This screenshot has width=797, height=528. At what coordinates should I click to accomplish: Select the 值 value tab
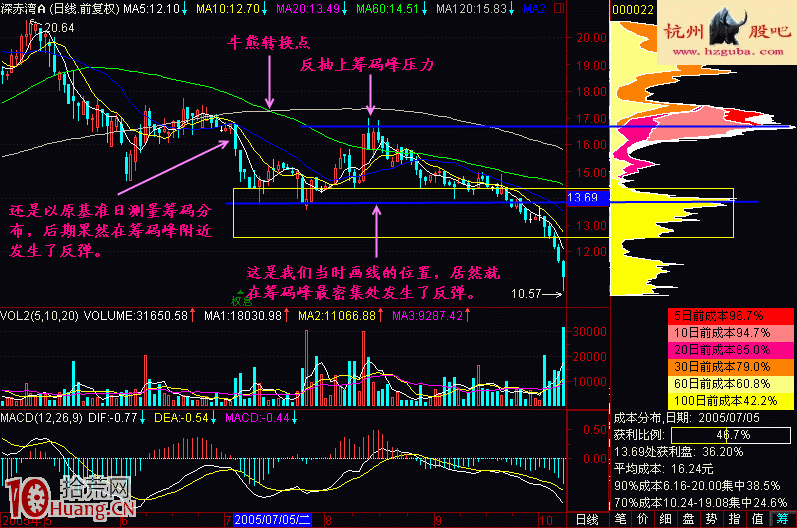[757, 519]
